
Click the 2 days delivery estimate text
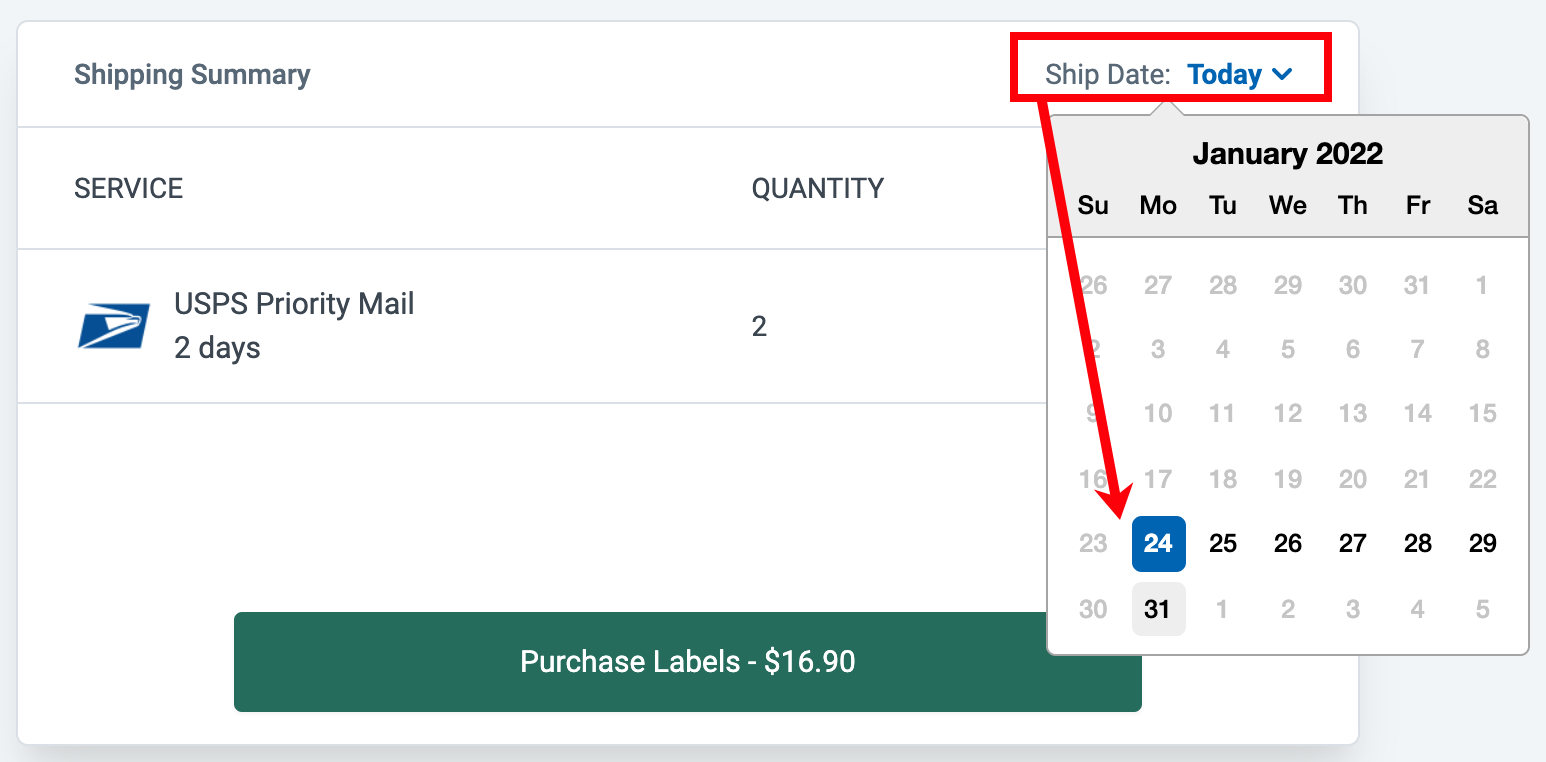[216, 348]
